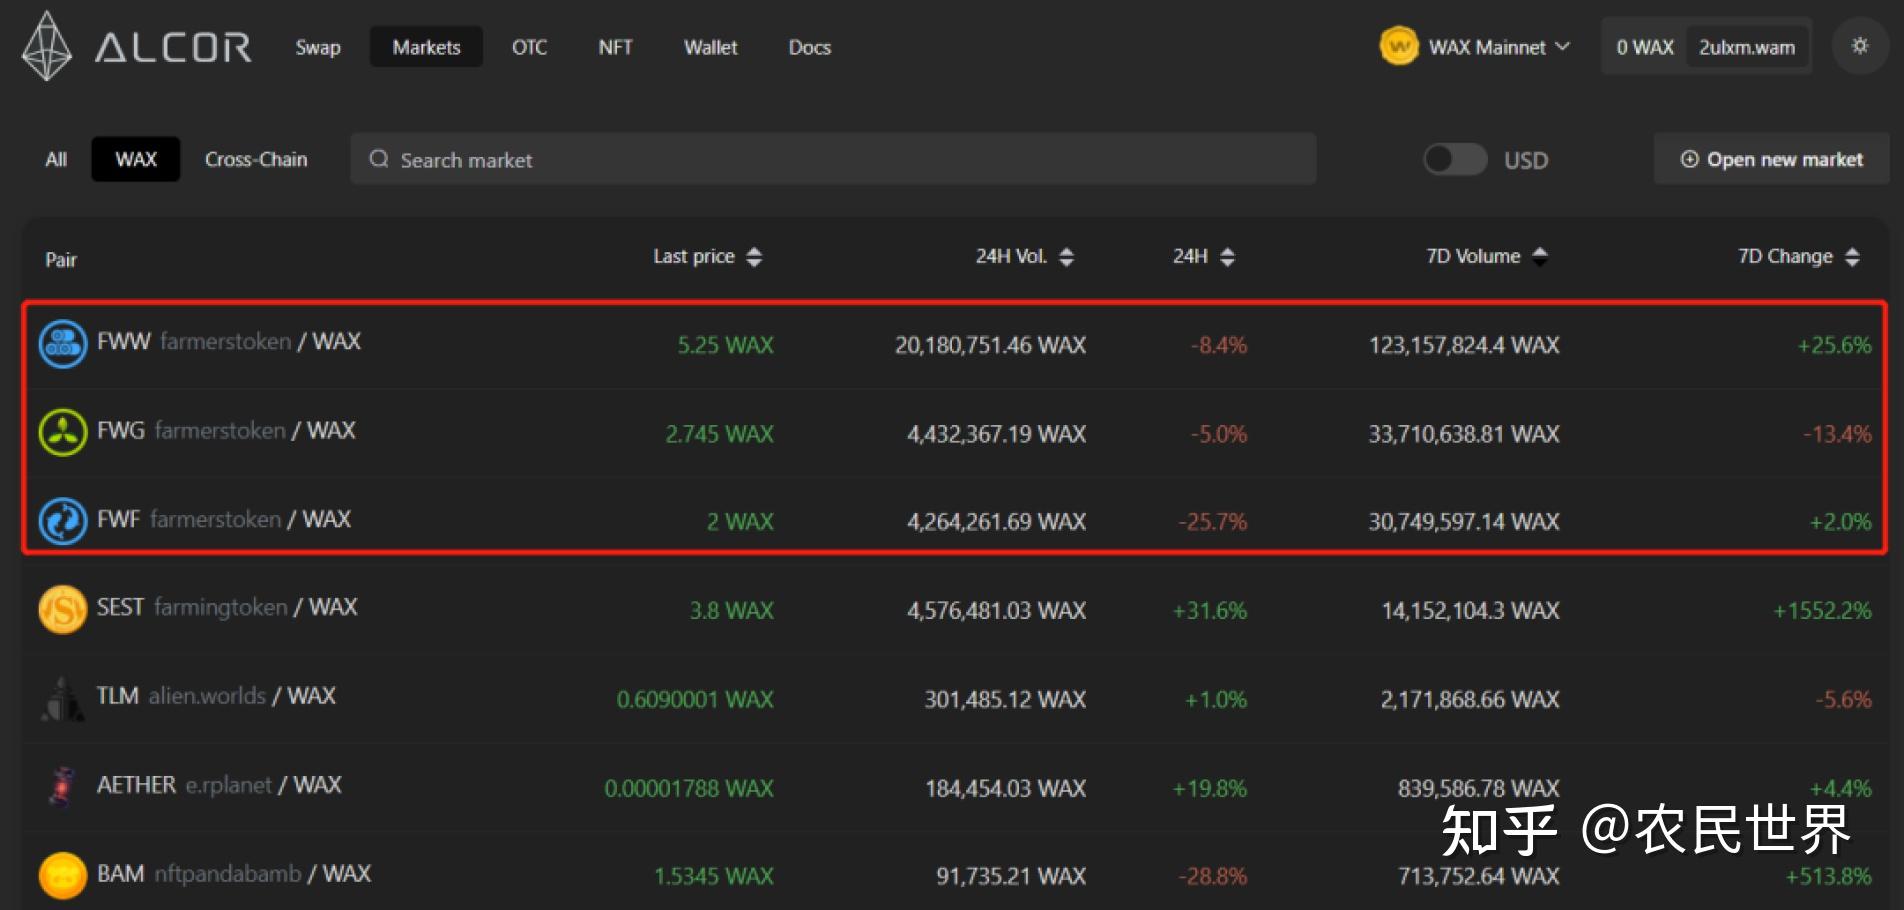
Task: Sort by Last price arrows
Action: click(x=754, y=257)
